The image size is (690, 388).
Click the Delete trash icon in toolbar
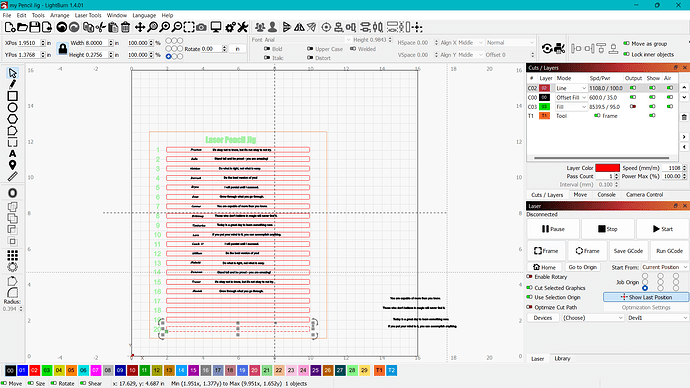click(125, 27)
